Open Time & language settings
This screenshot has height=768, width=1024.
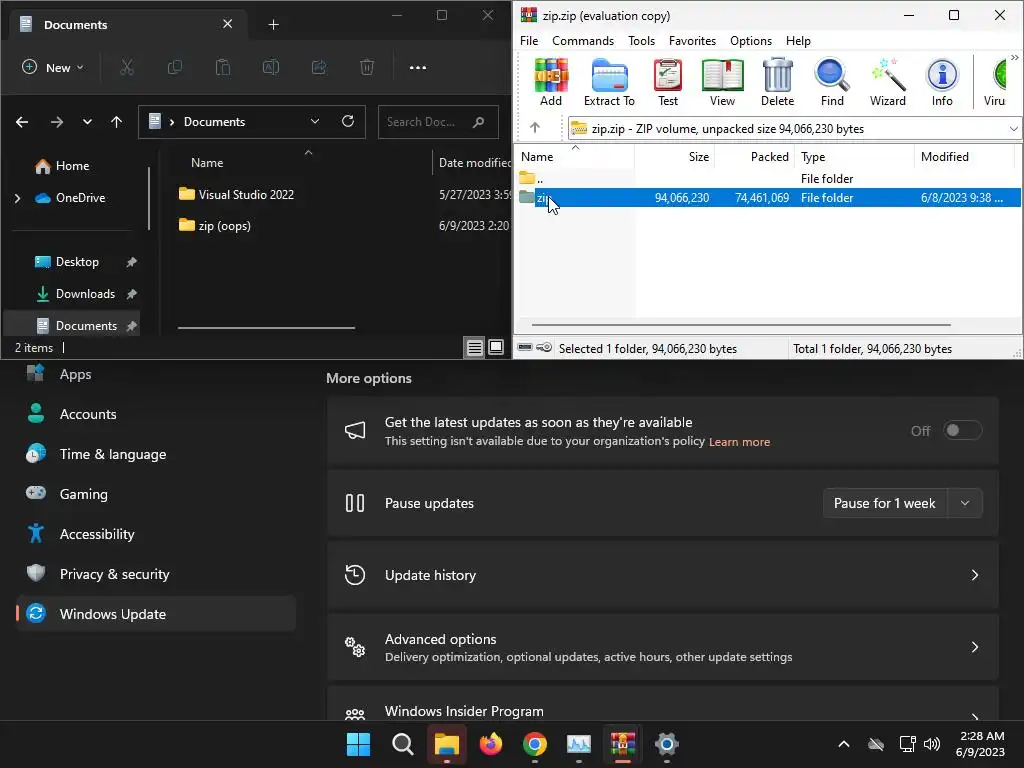pyautogui.click(x=156, y=455)
